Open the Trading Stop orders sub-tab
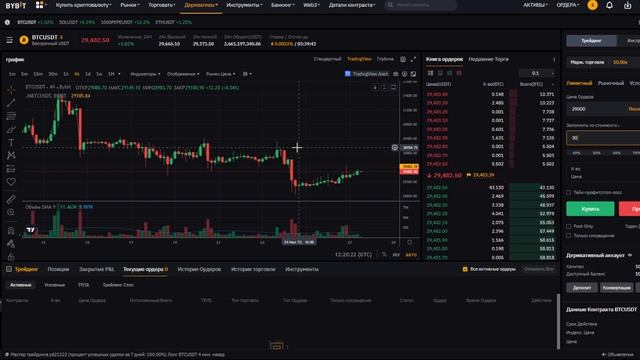 click(118, 285)
